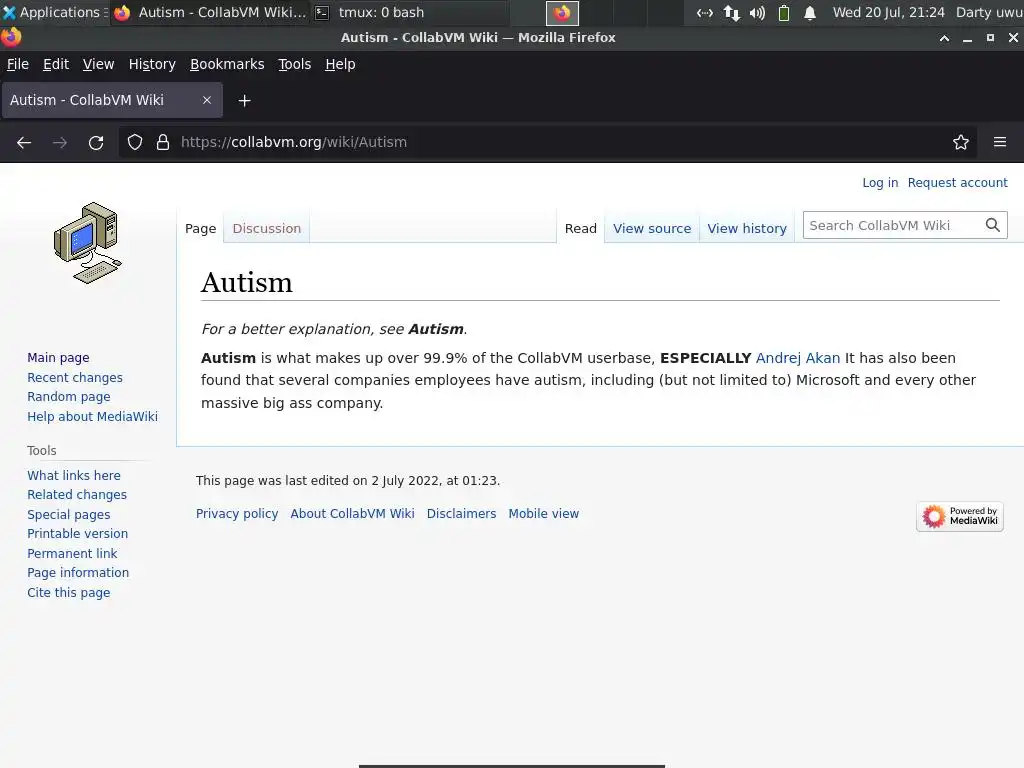Open the Edit menu
Viewport: 1024px width, 768px height.
56,64
